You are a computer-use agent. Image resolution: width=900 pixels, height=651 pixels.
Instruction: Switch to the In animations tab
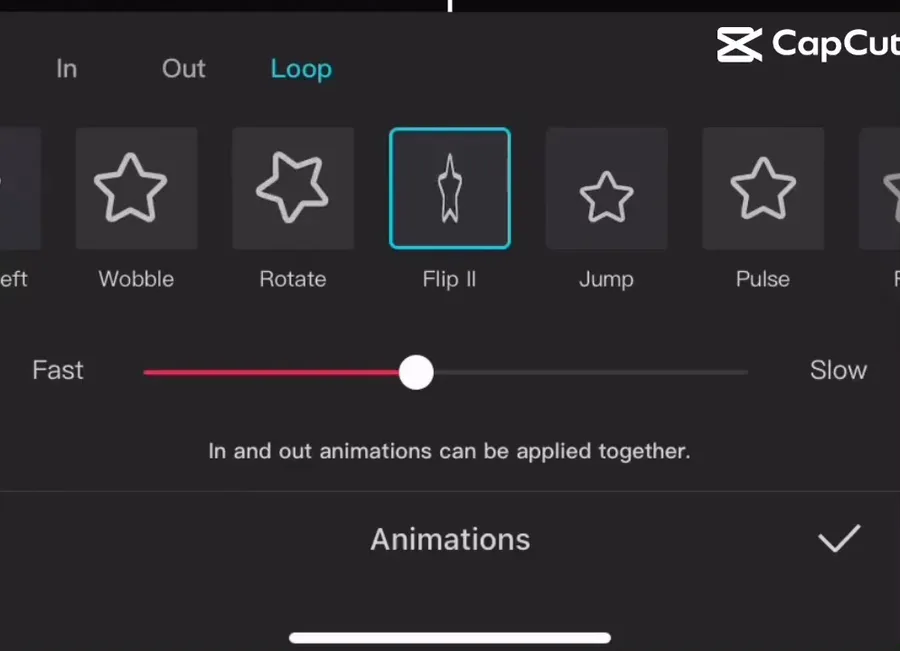pos(67,69)
